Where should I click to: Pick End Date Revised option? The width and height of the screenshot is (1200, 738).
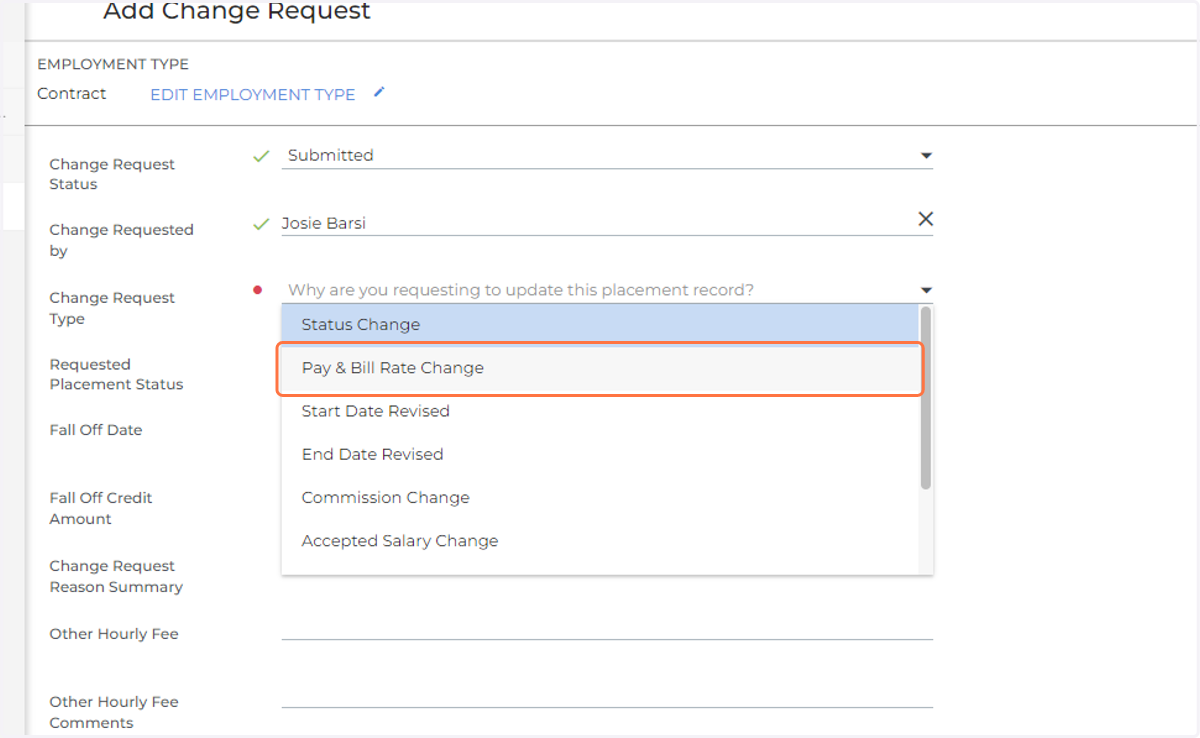click(x=599, y=454)
